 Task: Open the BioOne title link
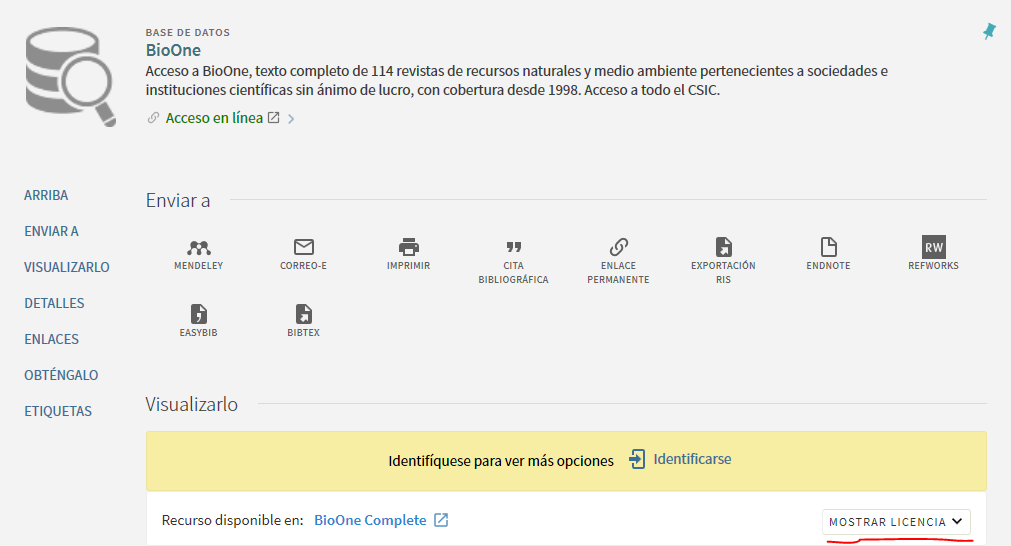click(173, 50)
